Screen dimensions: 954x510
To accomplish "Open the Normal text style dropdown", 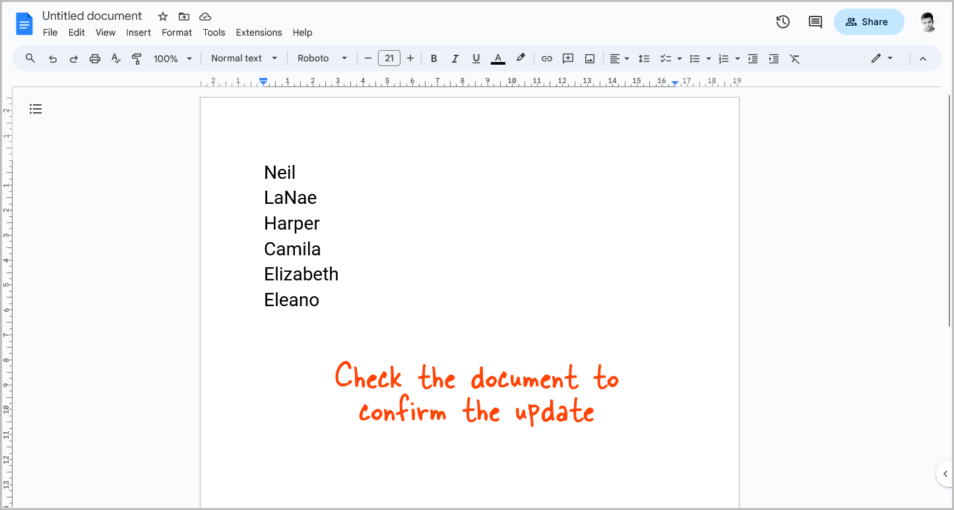I will tap(244, 58).
